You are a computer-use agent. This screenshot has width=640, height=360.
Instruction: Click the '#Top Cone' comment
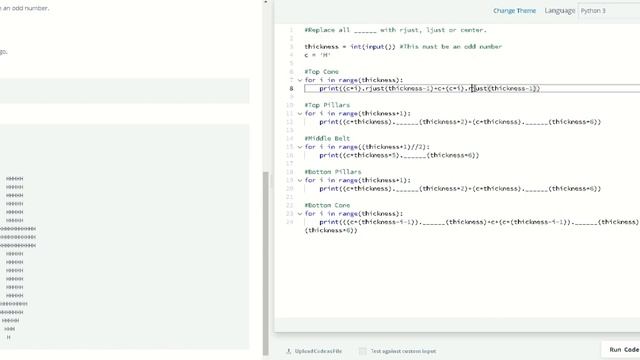pos(321,72)
